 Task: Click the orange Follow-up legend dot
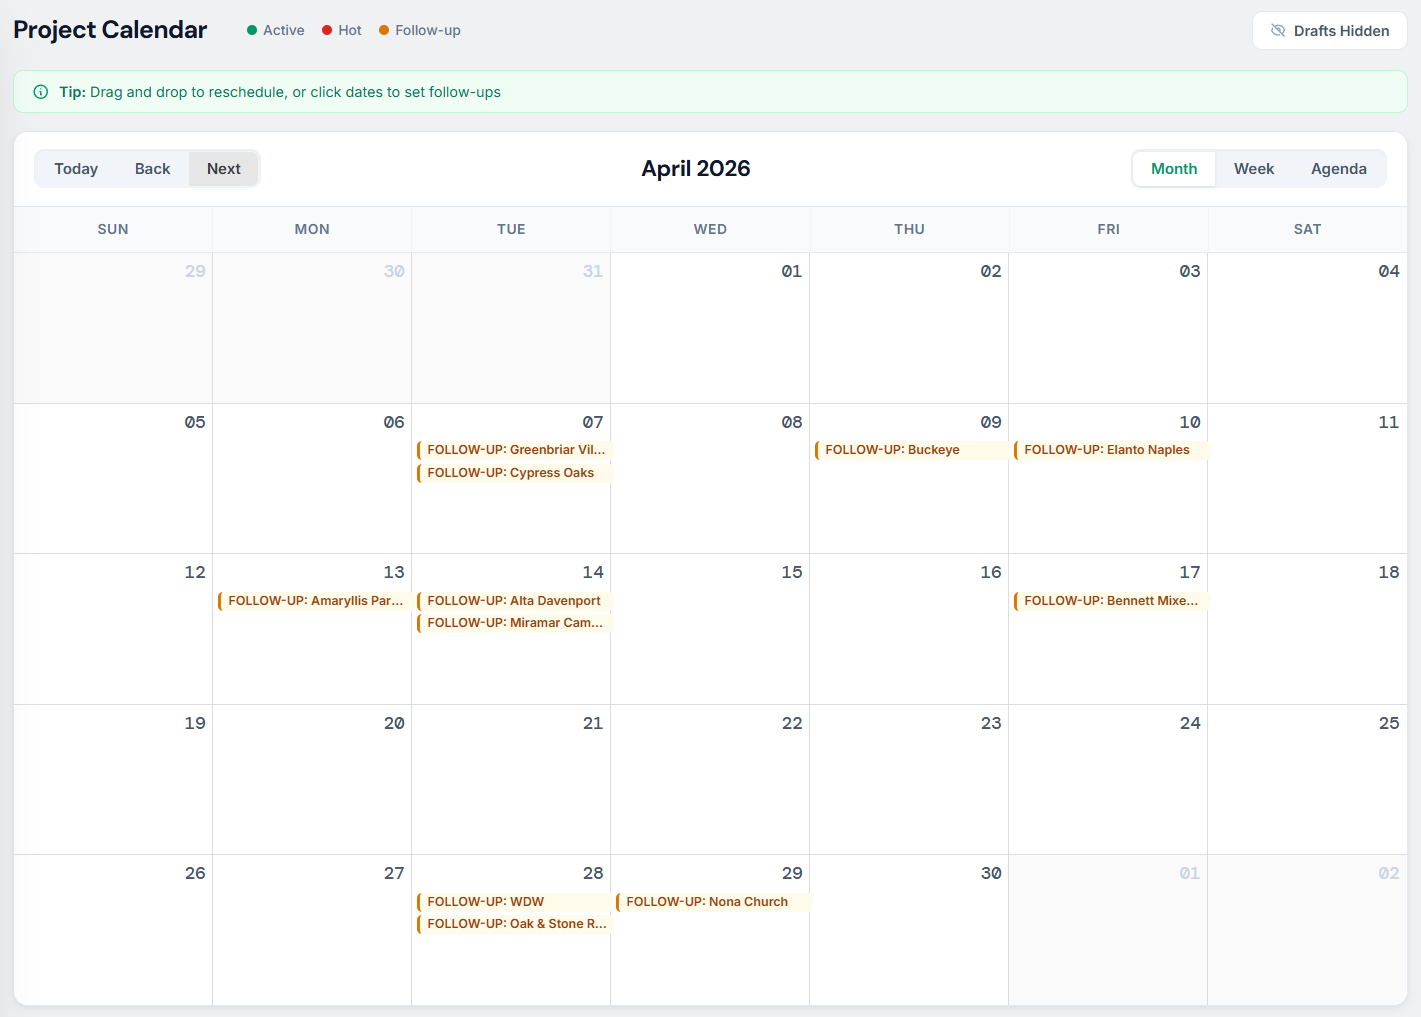point(384,30)
